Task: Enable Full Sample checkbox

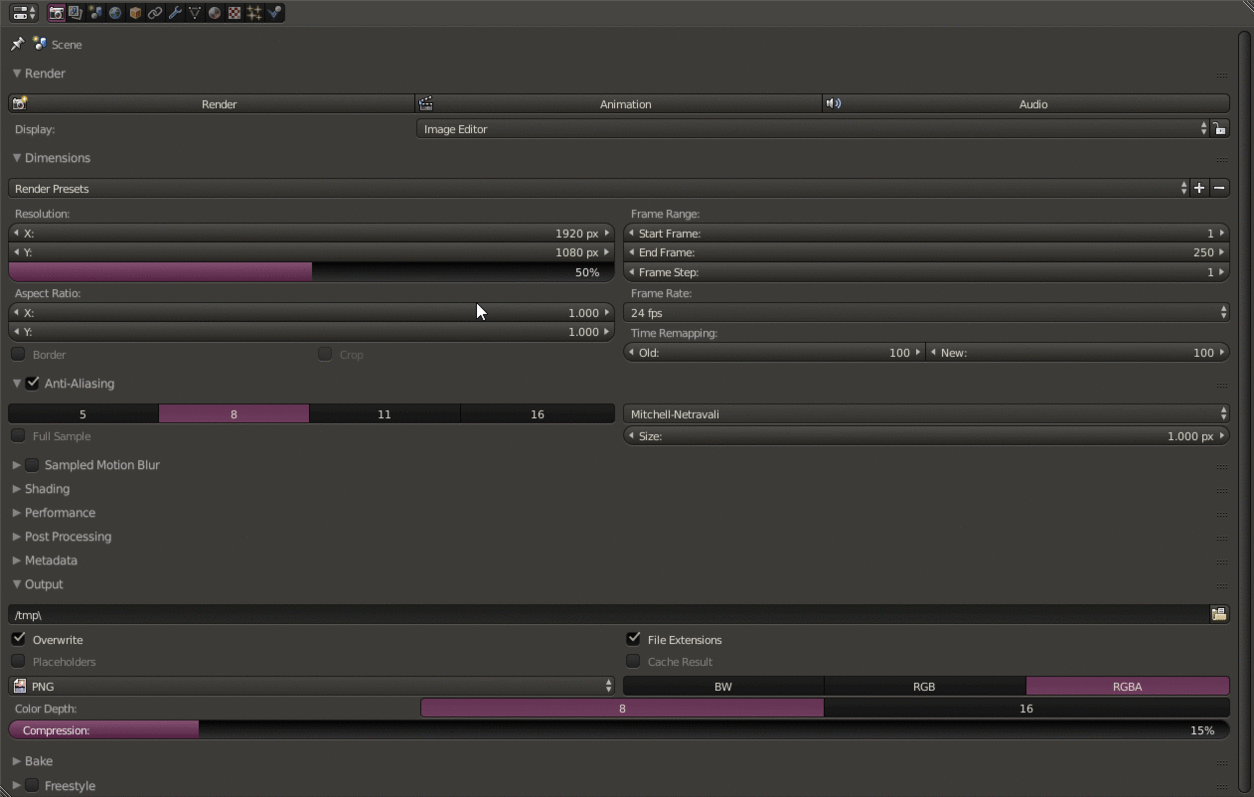Action: [18, 436]
